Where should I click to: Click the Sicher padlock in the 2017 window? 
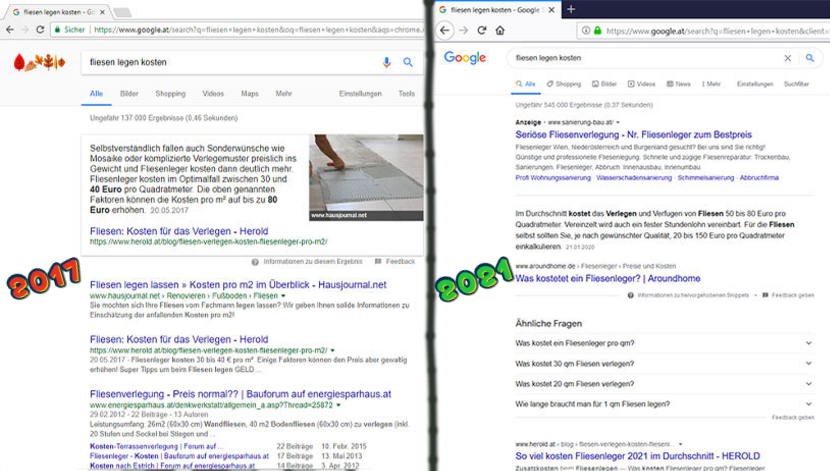[57, 30]
